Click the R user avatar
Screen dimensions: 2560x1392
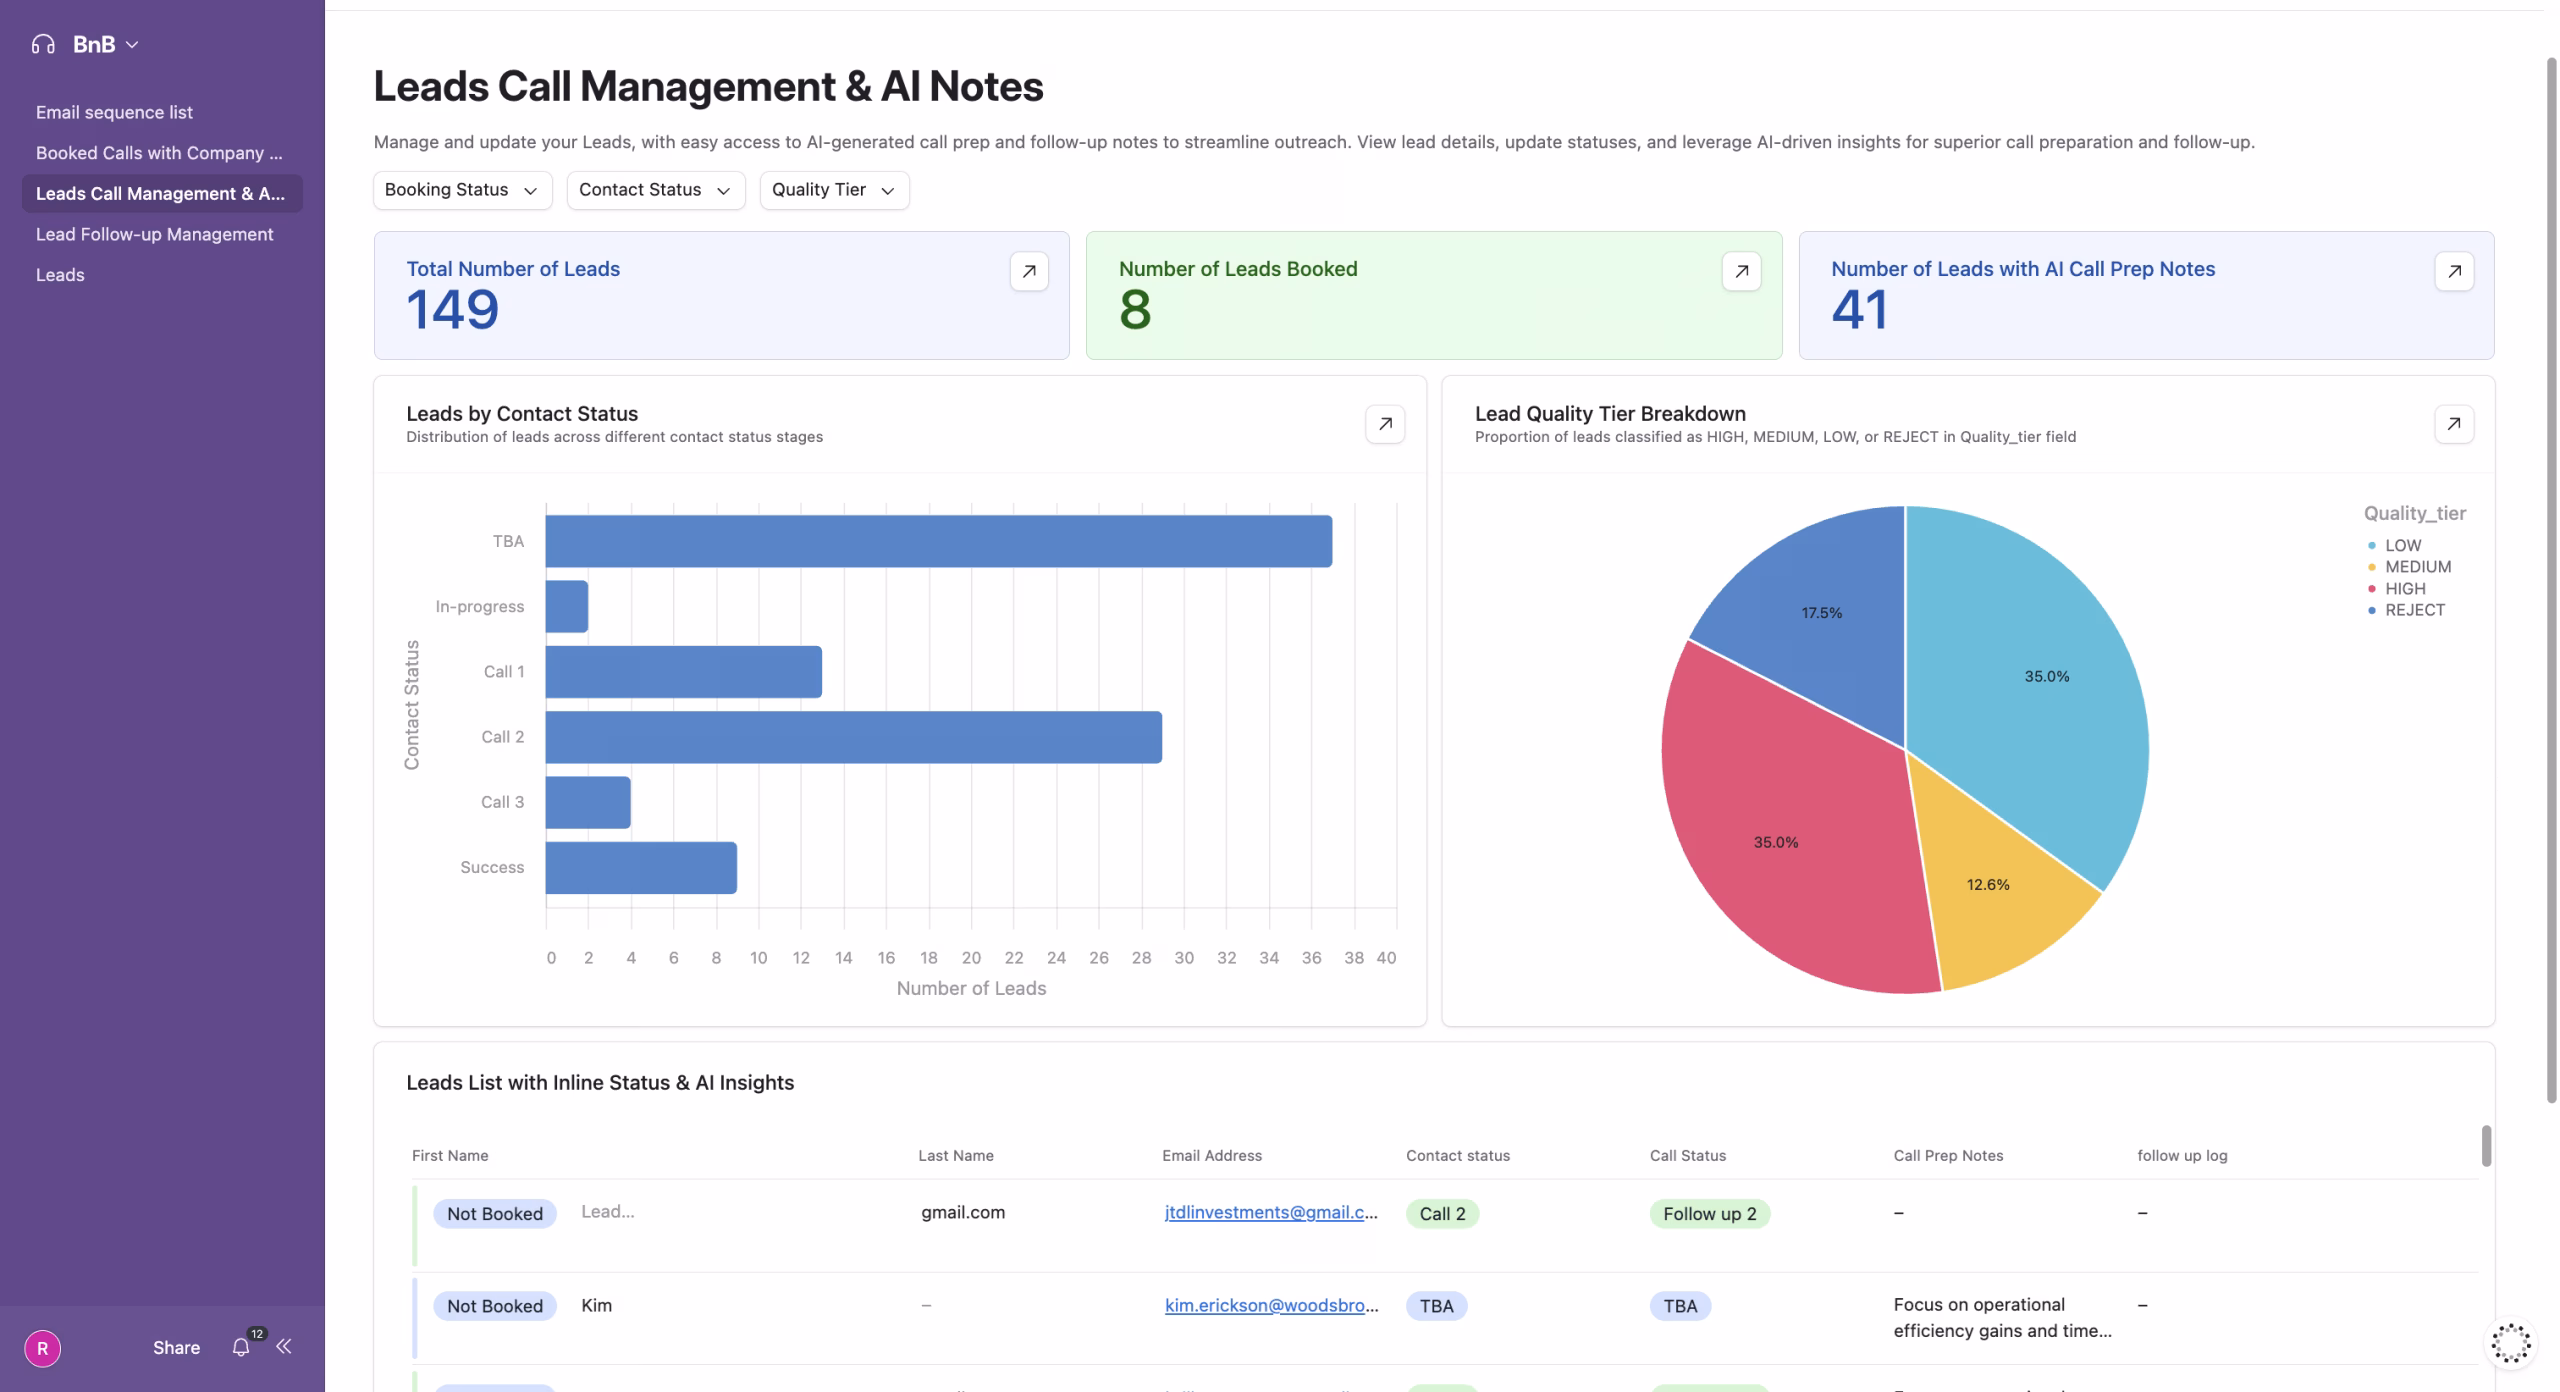pos(42,1348)
